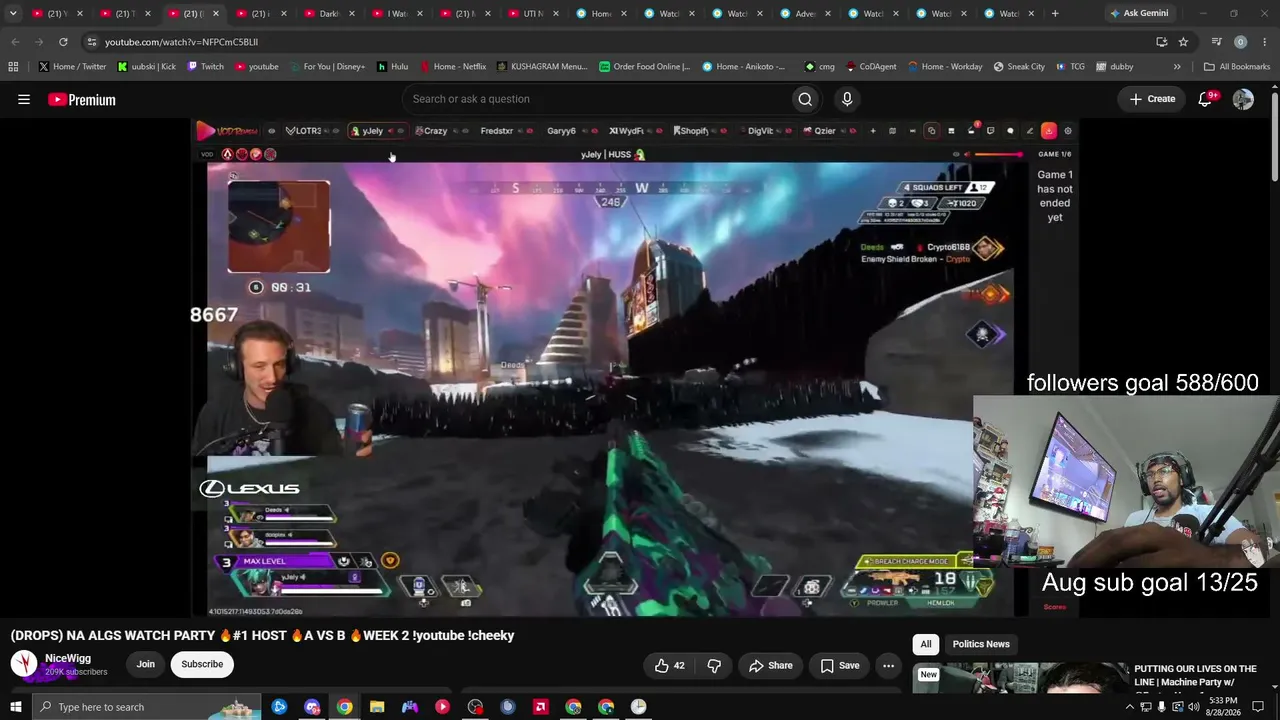Open the Hulu bookmark
The image size is (1280, 720).
[392, 67]
